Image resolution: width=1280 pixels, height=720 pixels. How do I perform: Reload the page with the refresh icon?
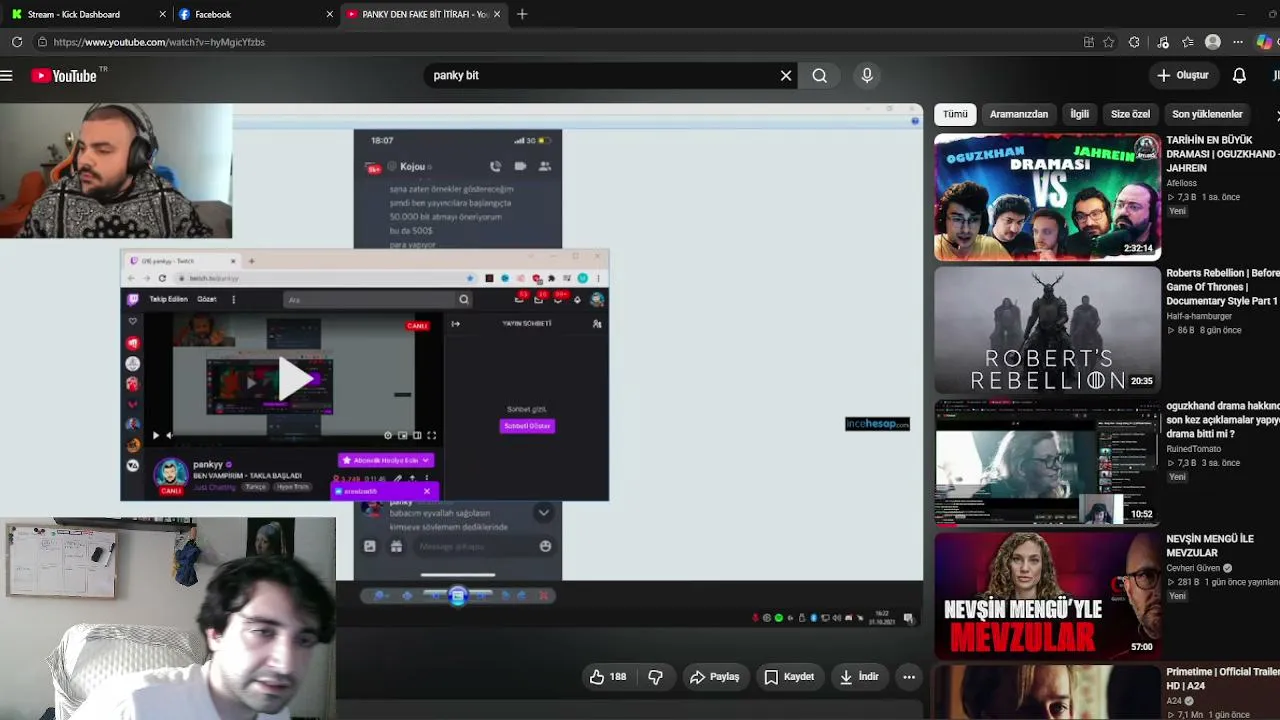click(x=17, y=42)
